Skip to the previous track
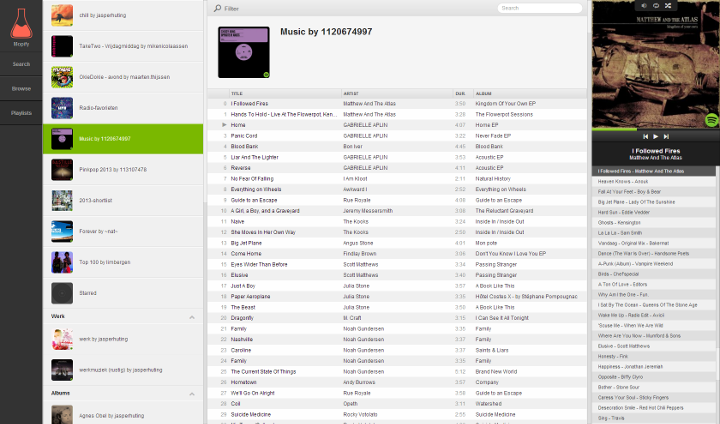The height and width of the screenshot is (424, 720). (645, 136)
